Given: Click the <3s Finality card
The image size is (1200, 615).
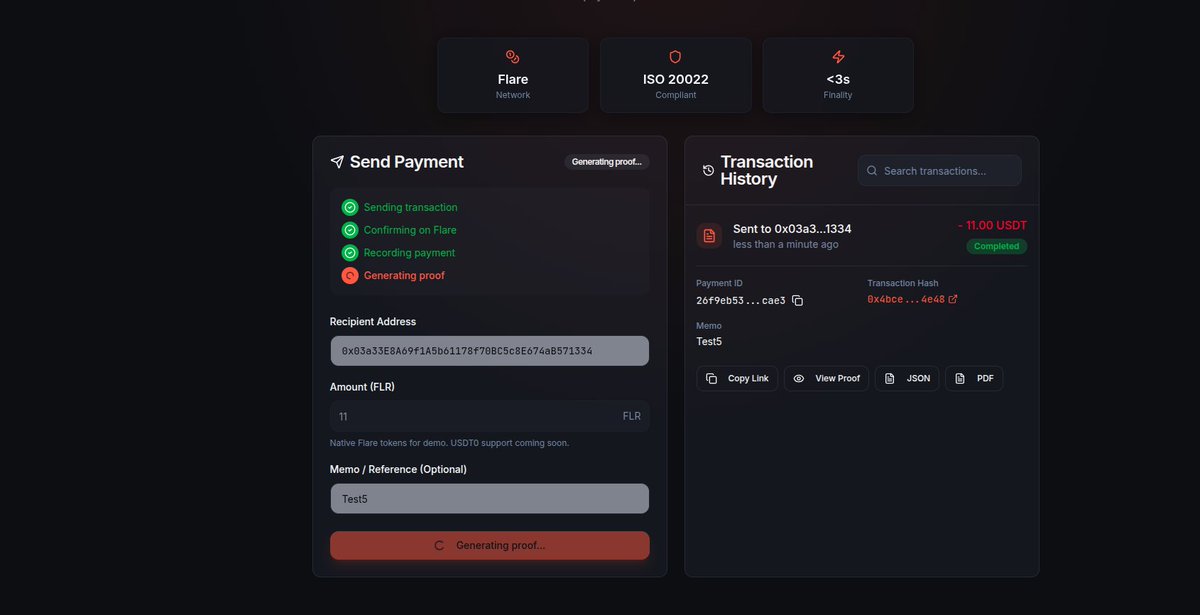Looking at the screenshot, I should tap(838, 75).
